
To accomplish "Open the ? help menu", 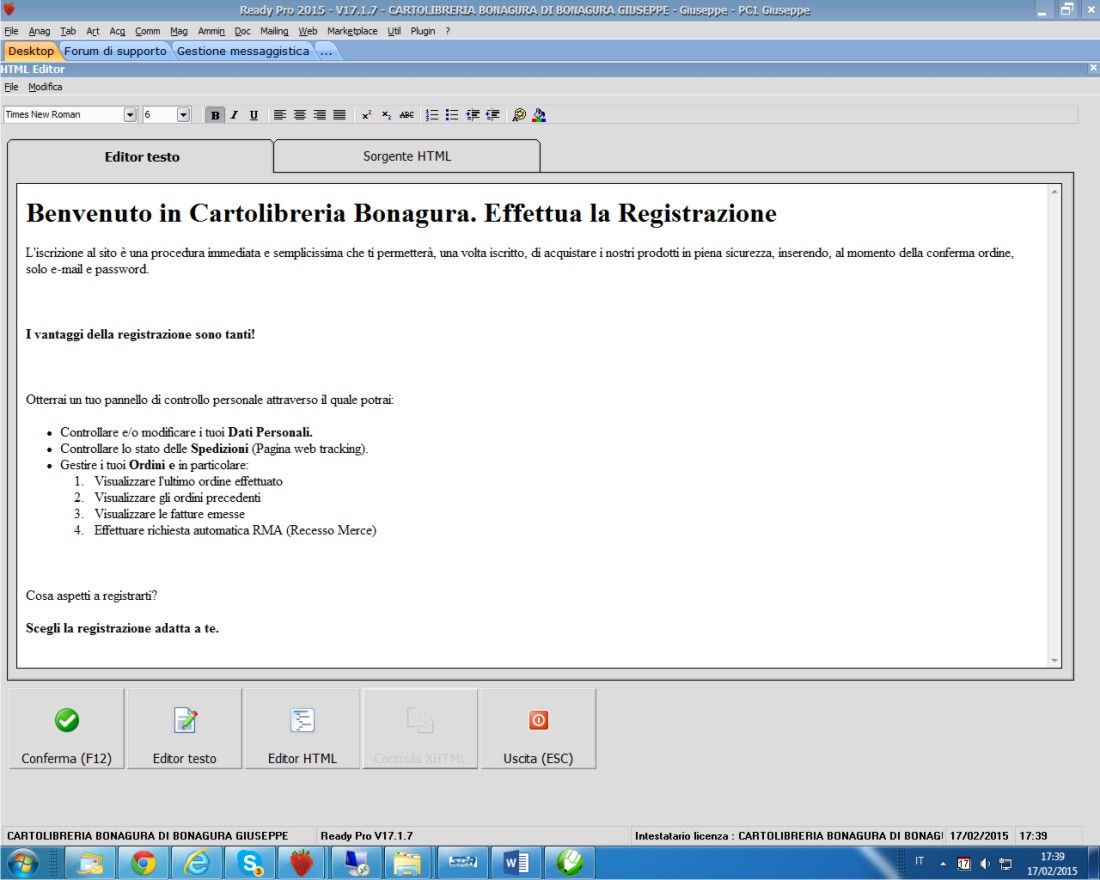I will (448, 31).
